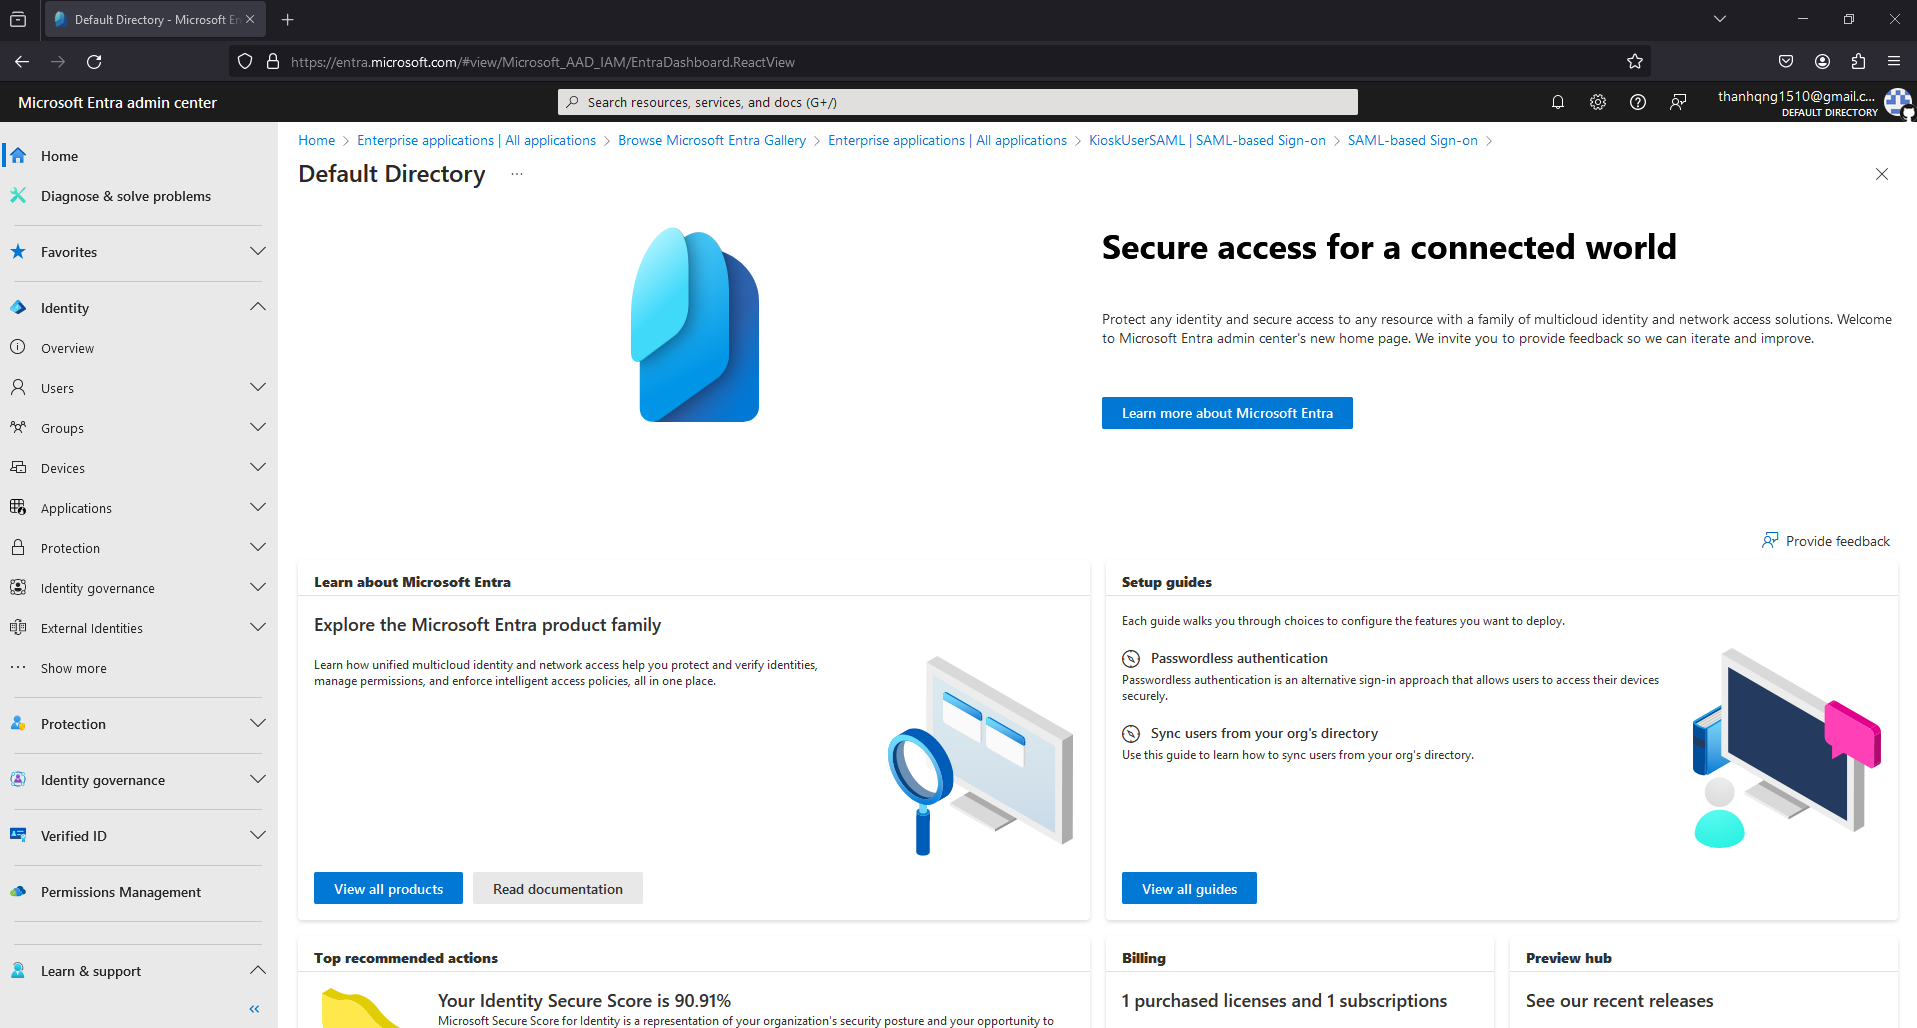Click the SAML-based Sign-on final breadcrumb
The width and height of the screenshot is (1917, 1028).
tap(1412, 140)
